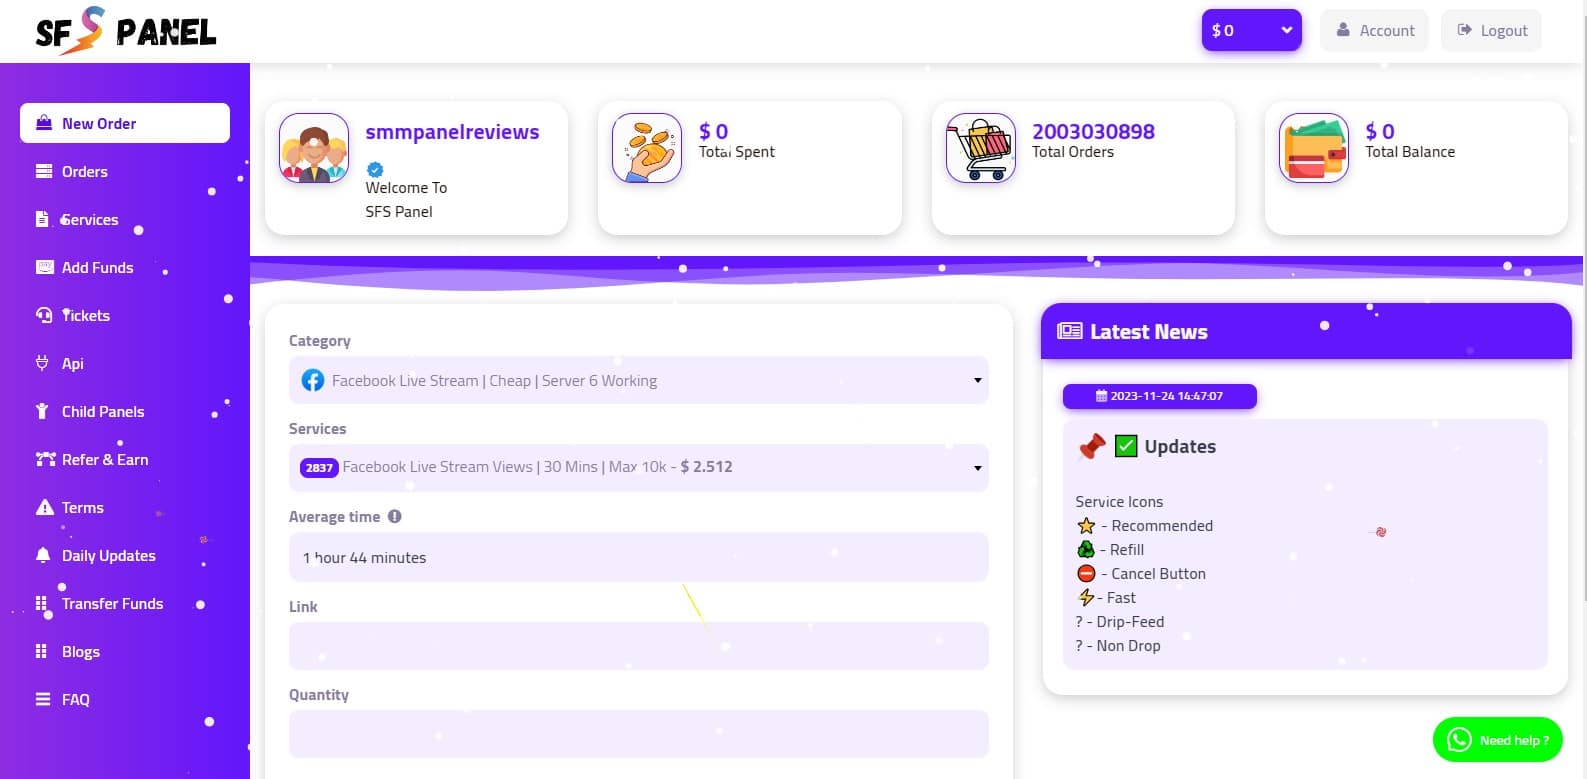This screenshot has height=779, width=1587.
Task: Click the Account button
Action: [1375, 30]
